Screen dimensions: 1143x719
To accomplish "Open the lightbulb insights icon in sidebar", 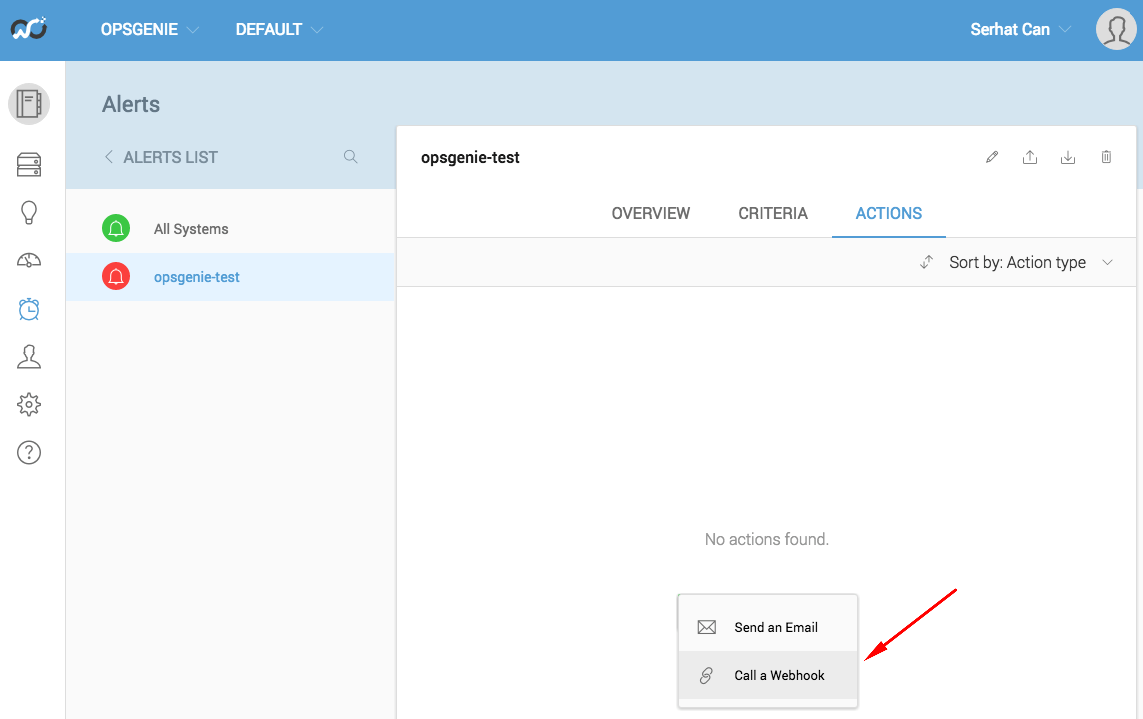I will (x=29, y=212).
